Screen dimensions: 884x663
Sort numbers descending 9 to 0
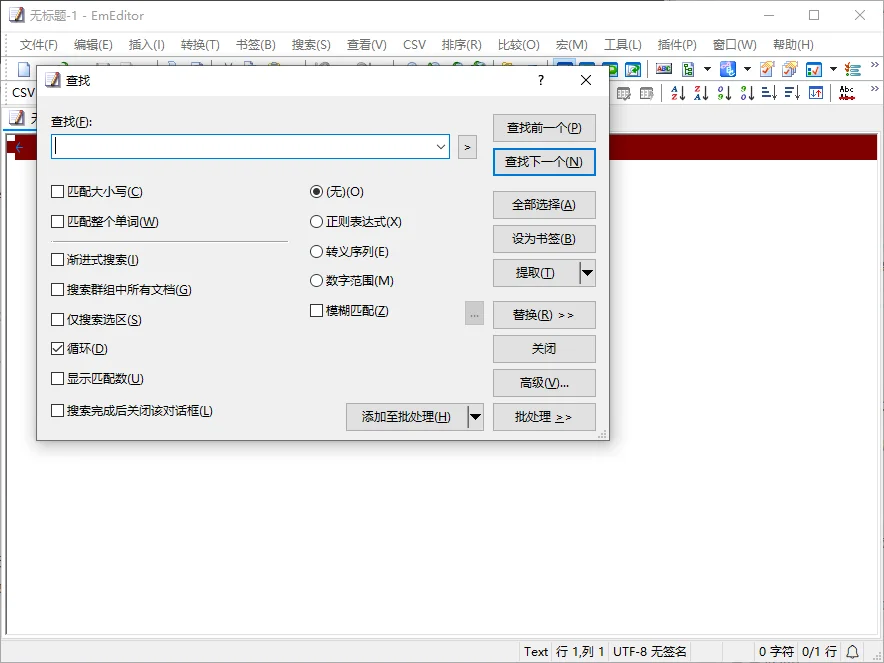tap(748, 93)
